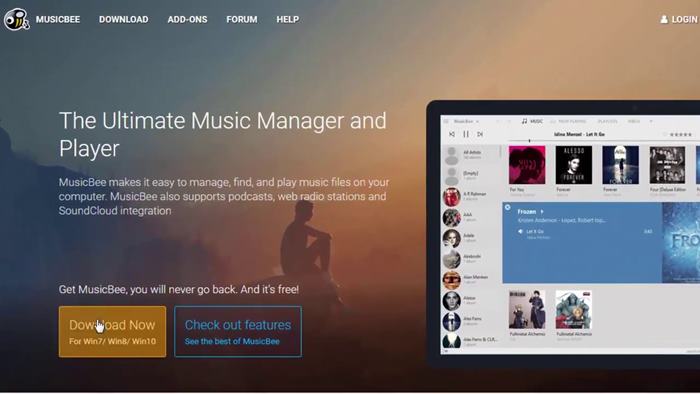Click the Download Now button
Image resolution: width=700 pixels, height=394 pixels.
click(112, 332)
